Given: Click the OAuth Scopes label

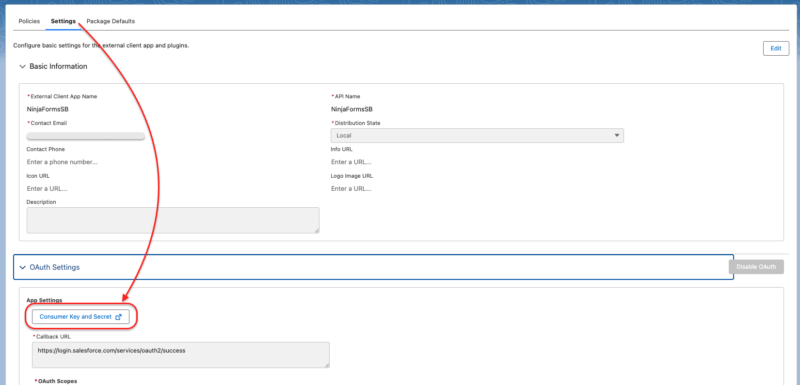Looking at the screenshot, I should click(57, 381).
